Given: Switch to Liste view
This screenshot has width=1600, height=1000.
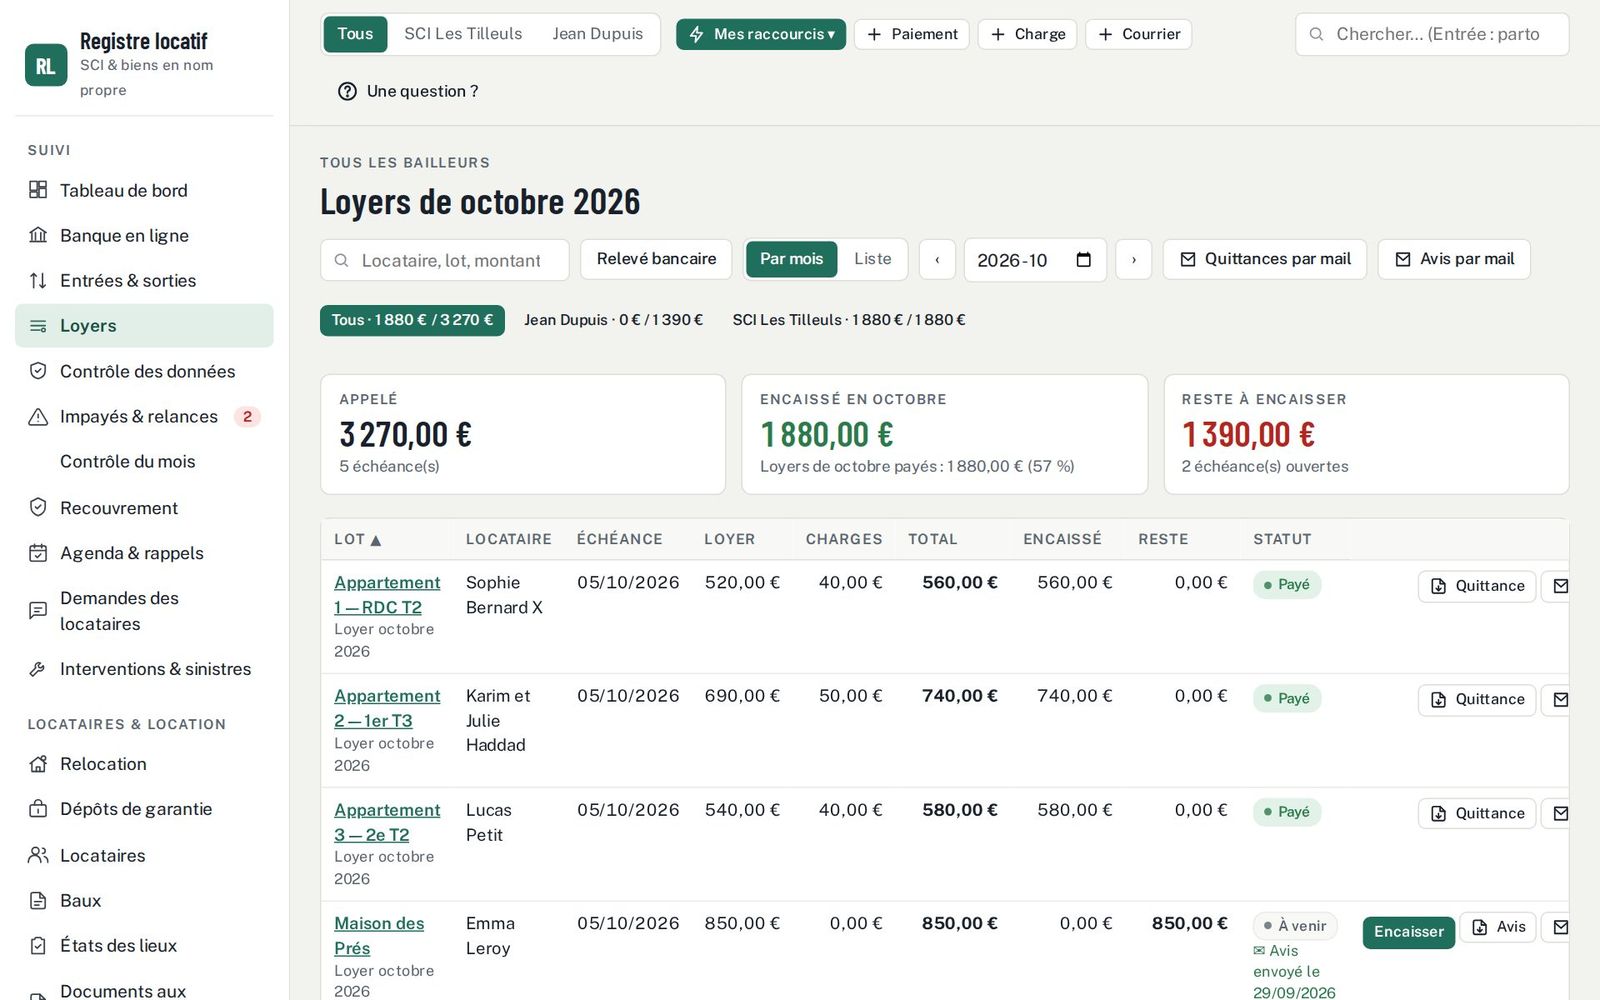Looking at the screenshot, I should 872,259.
